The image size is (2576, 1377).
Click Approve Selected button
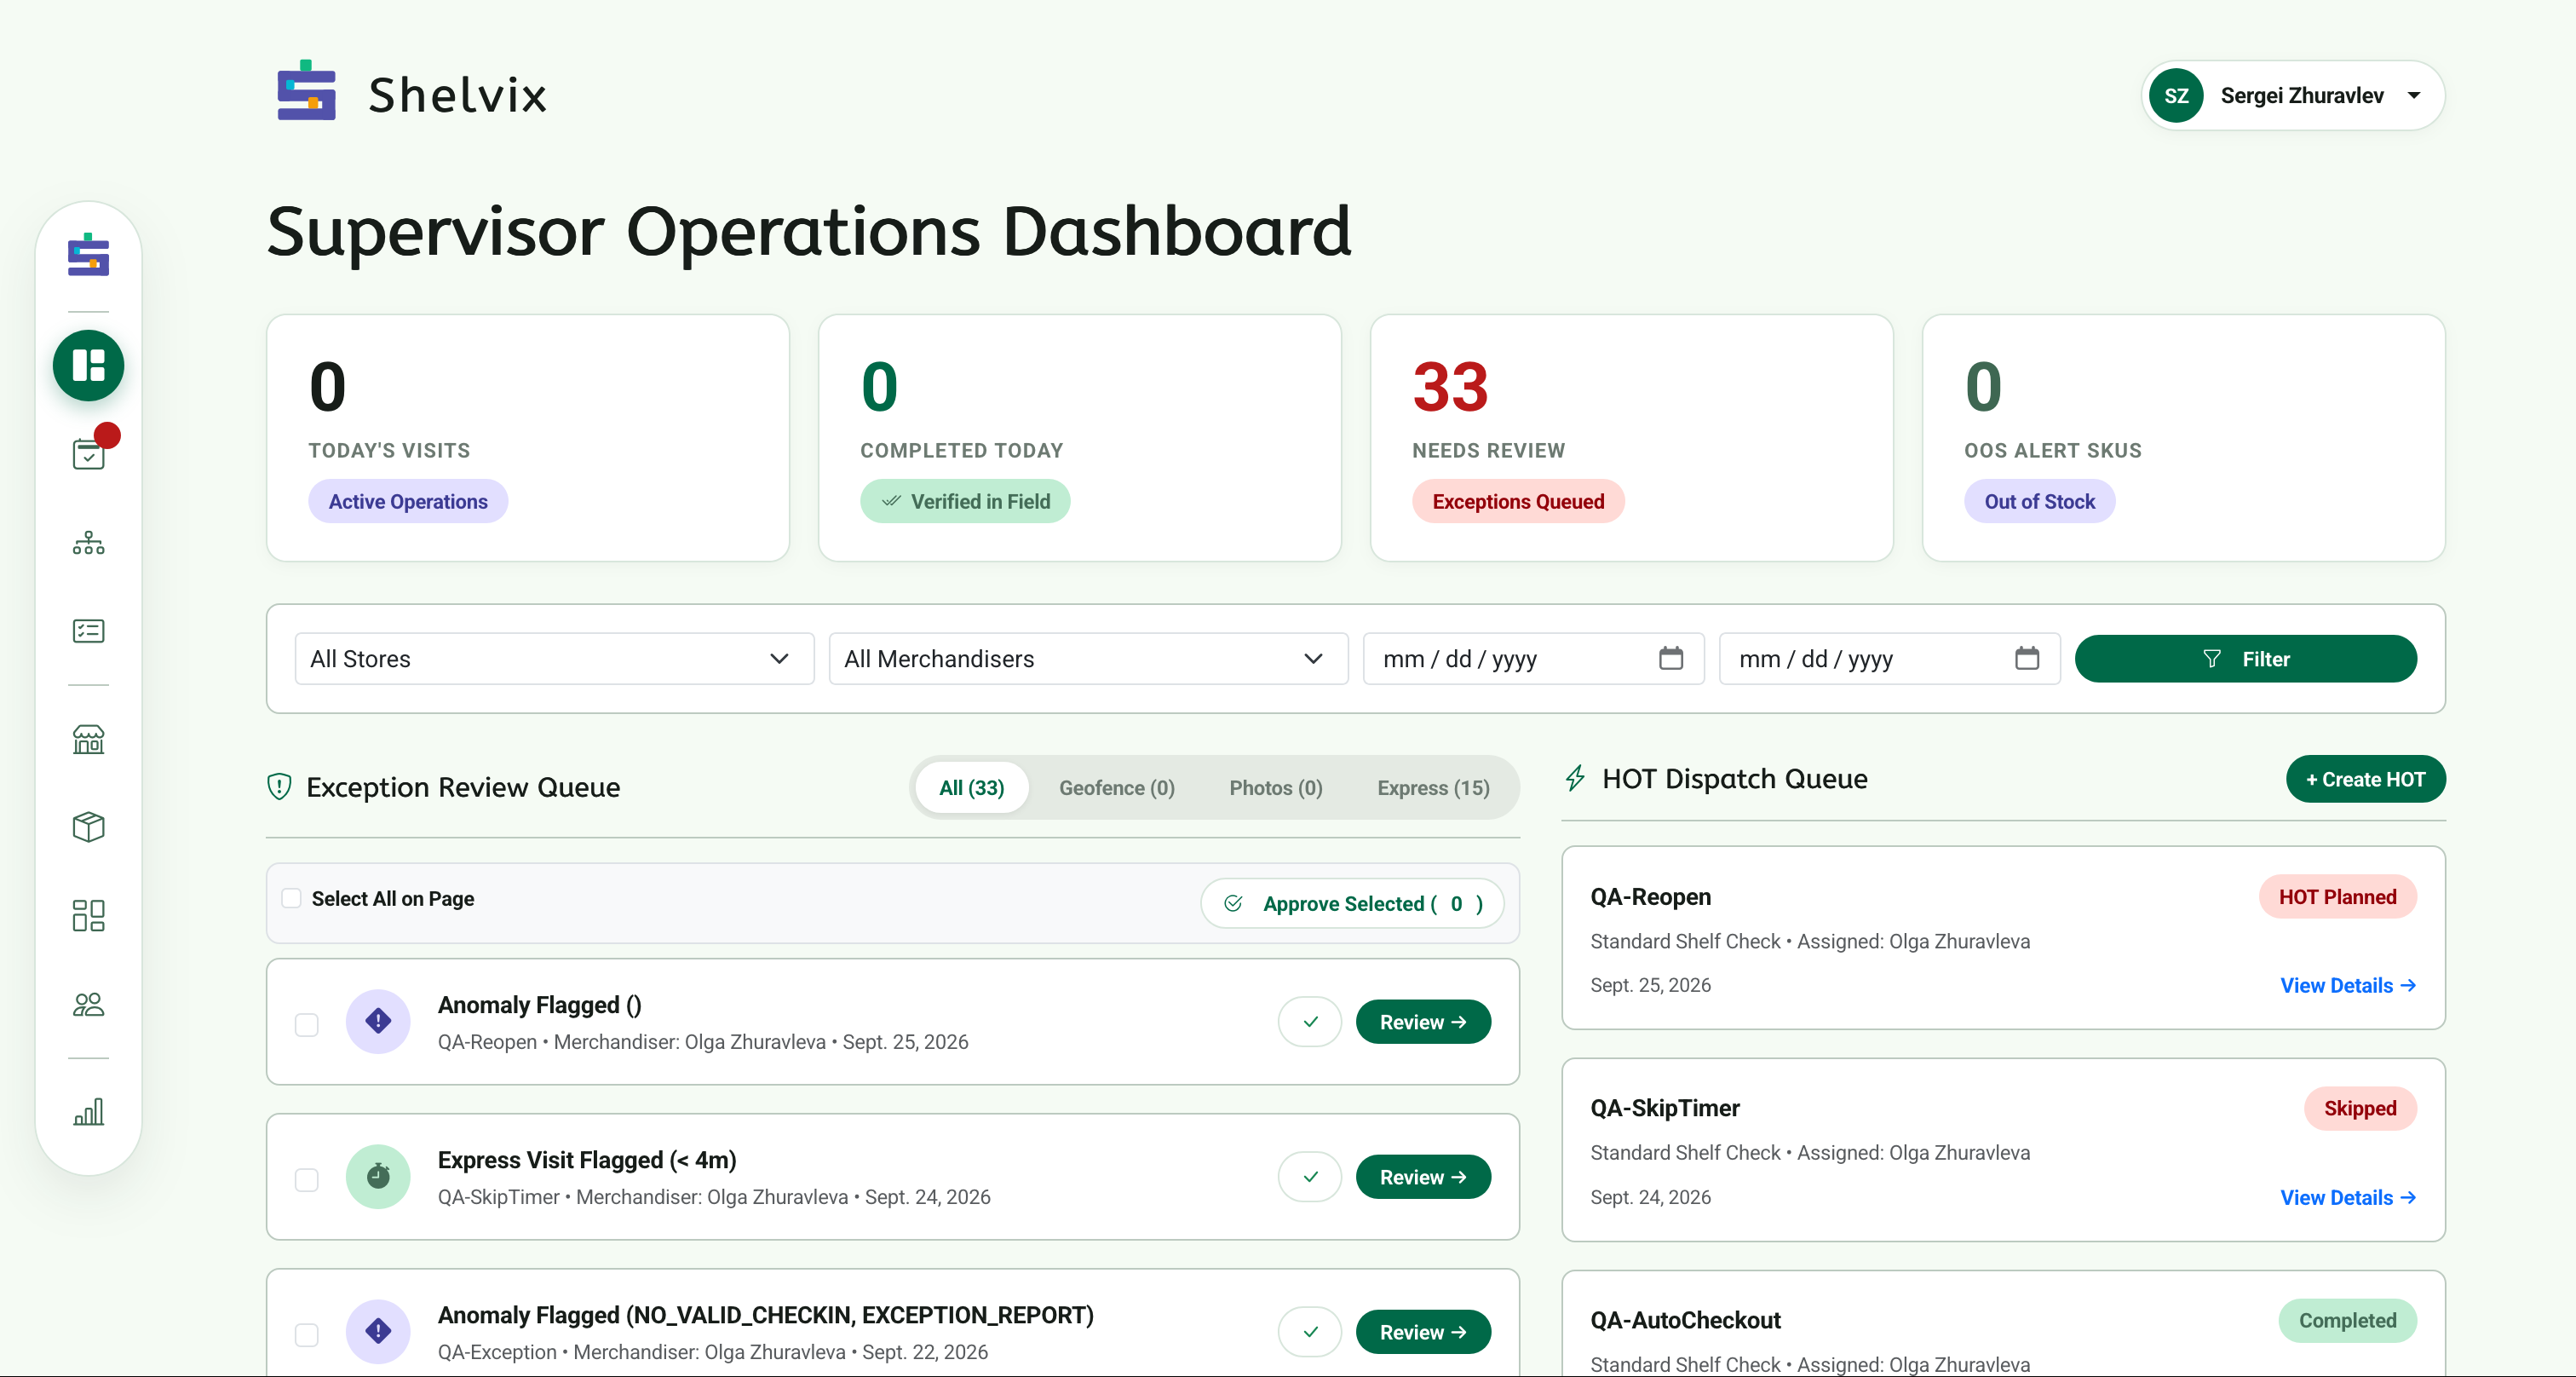(x=1352, y=903)
